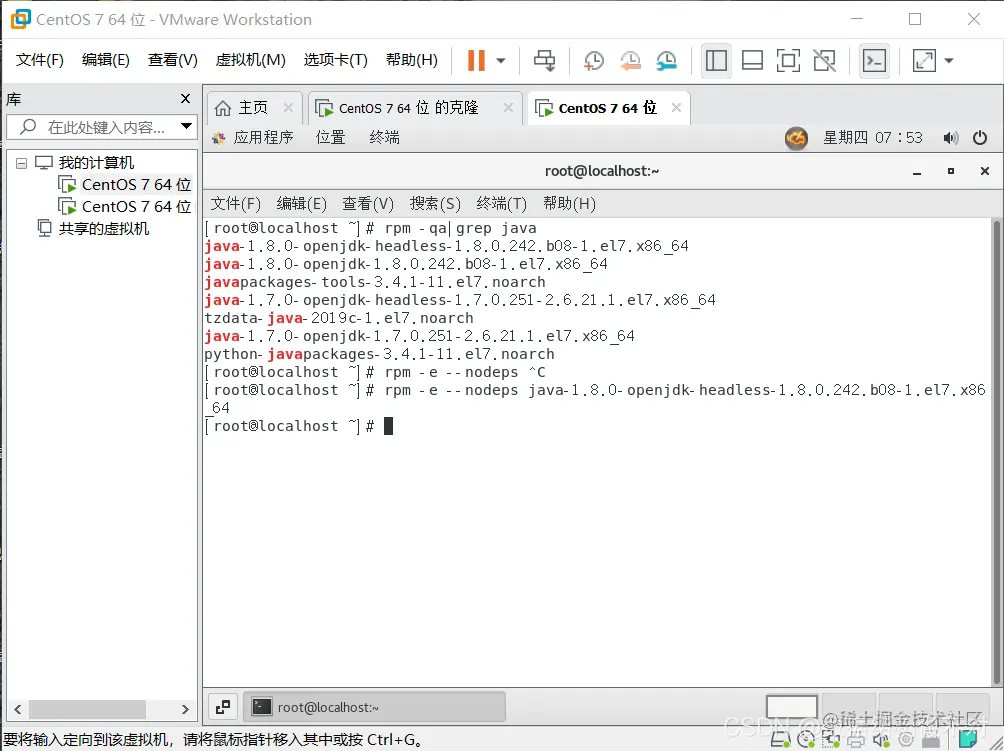Click tzdata-java-2019c-1.el7.noarch output line
1004x751 pixels.
click(x=339, y=318)
